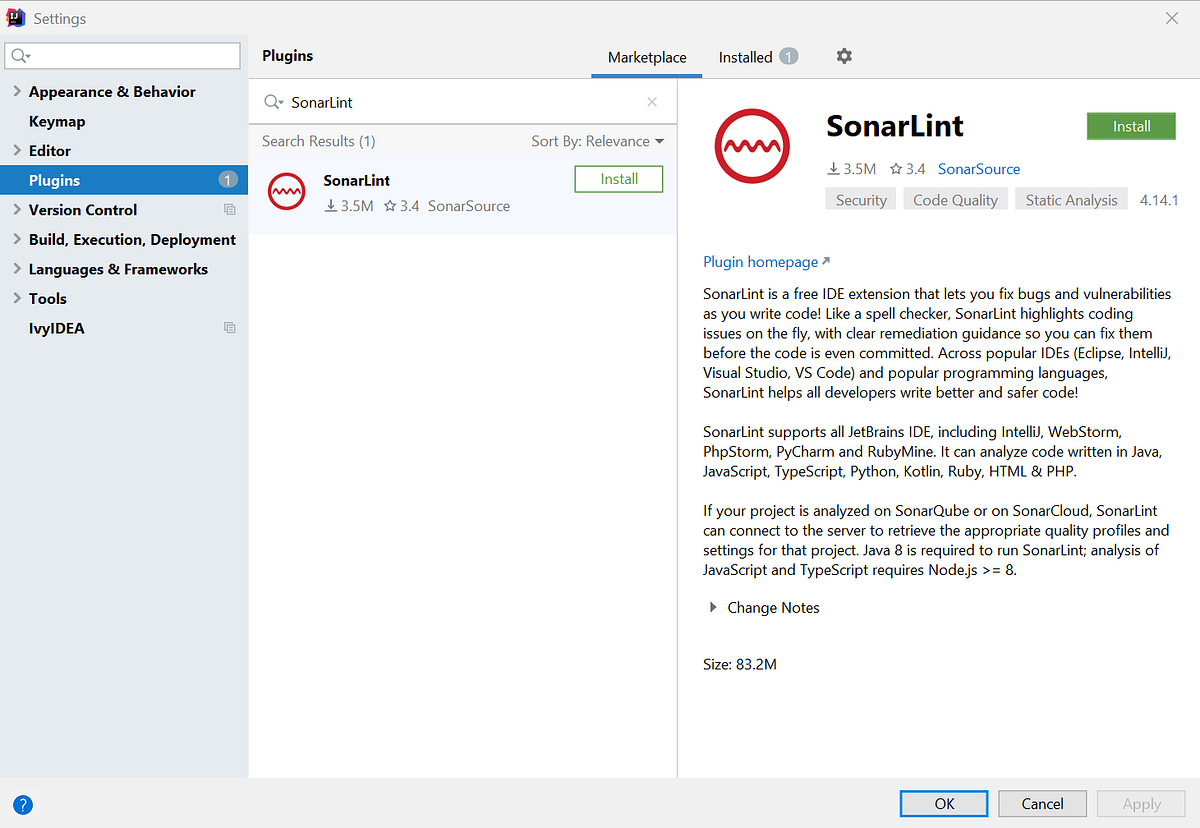Open the Plugin homepage link
The height and width of the screenshot is (828, 1200).
click(x=760, y=261)
